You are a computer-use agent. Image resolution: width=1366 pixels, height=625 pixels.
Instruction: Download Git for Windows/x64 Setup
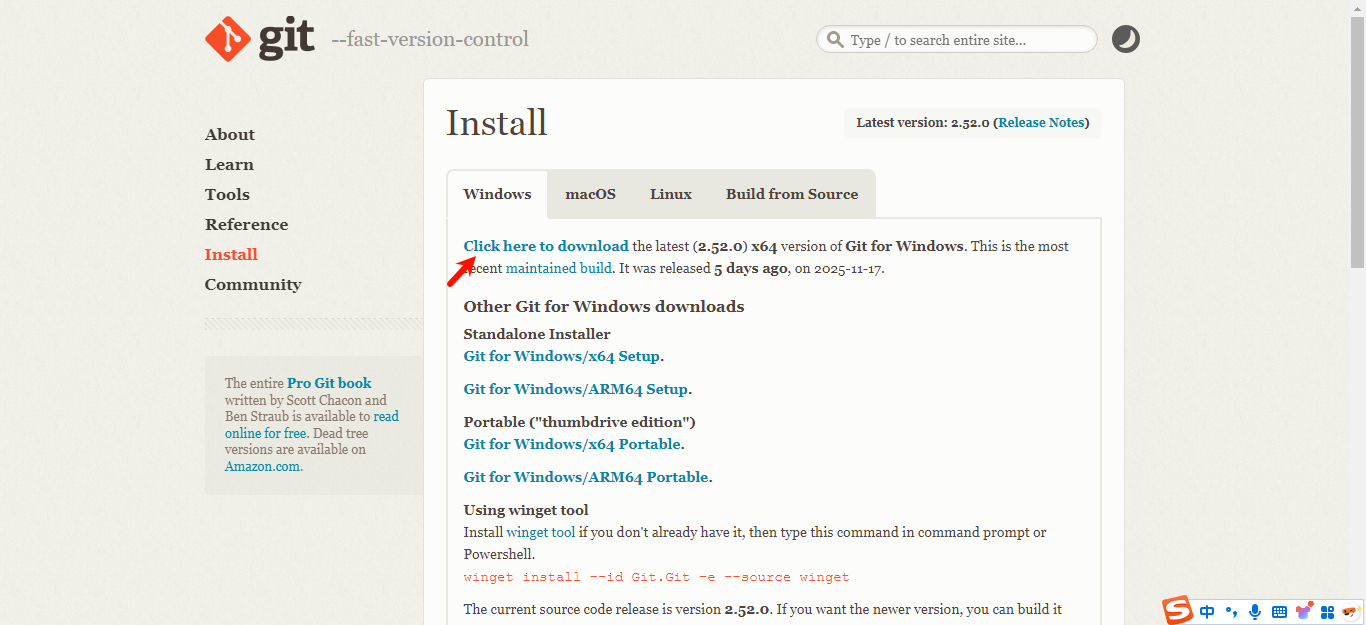562,356
